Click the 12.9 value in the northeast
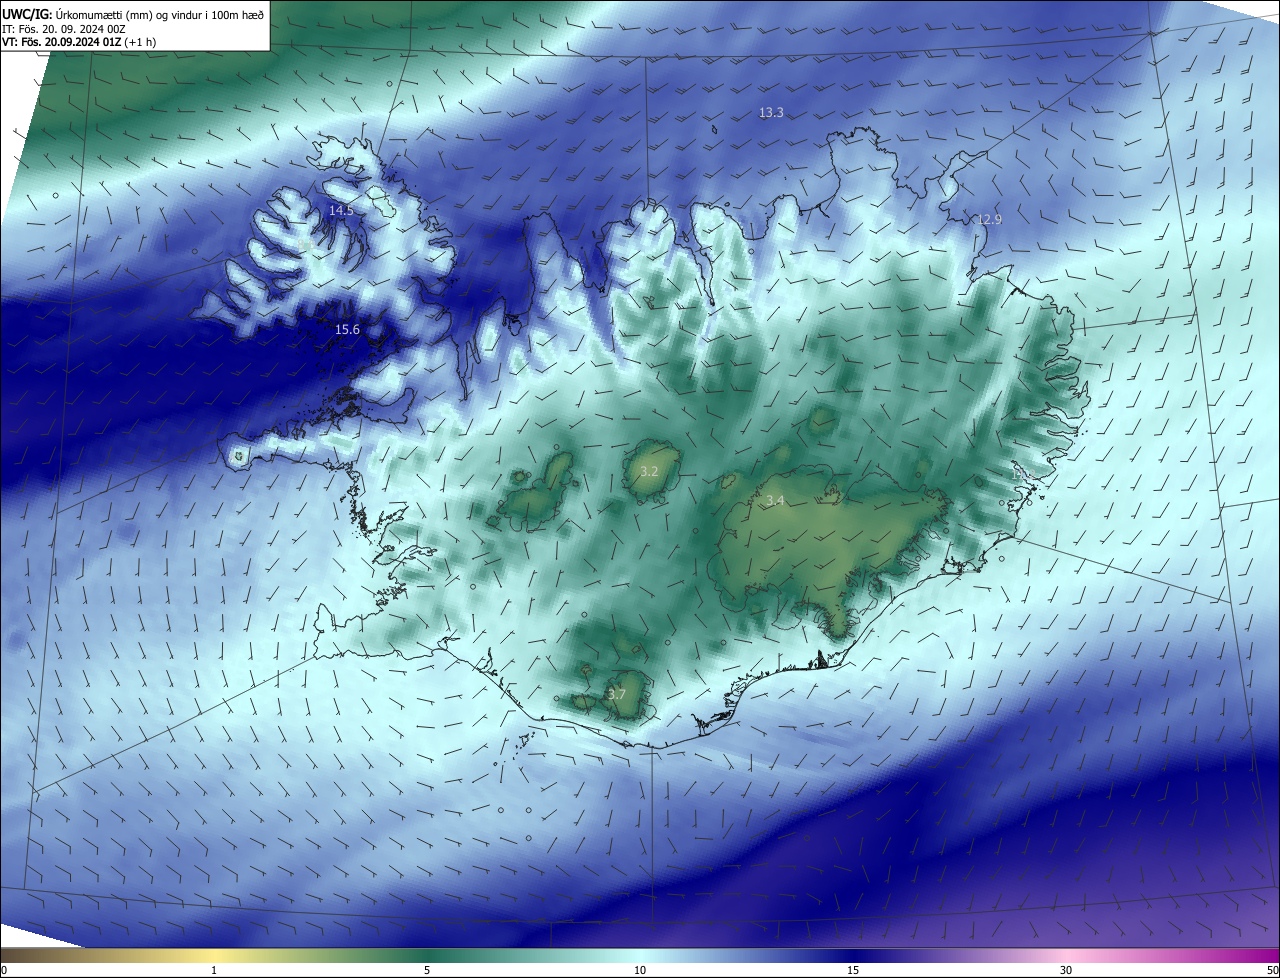 pos(989,219)
